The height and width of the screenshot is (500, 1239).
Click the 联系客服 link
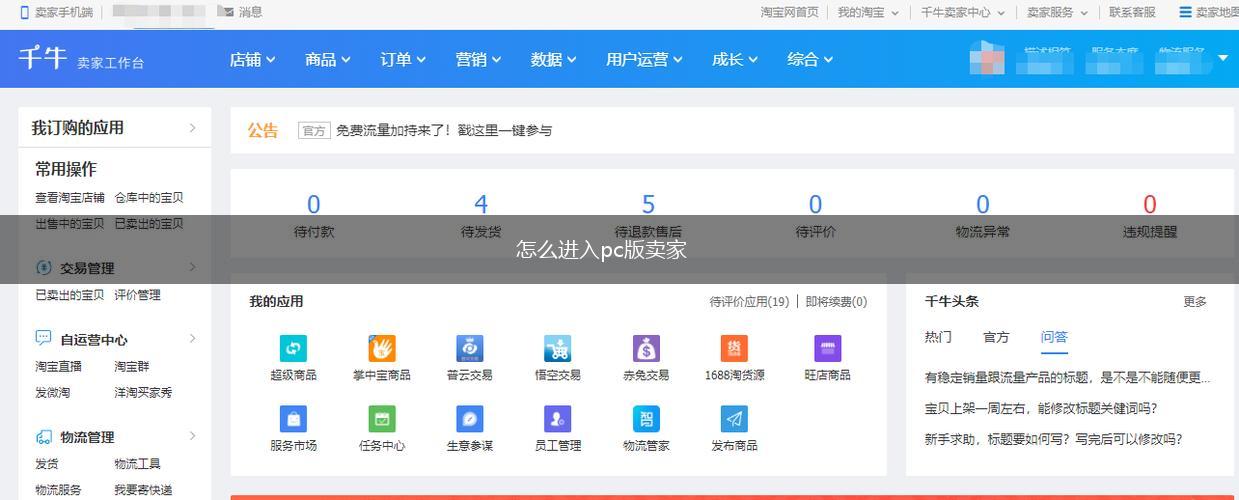pyautogui.click(x=1132, y=12)
